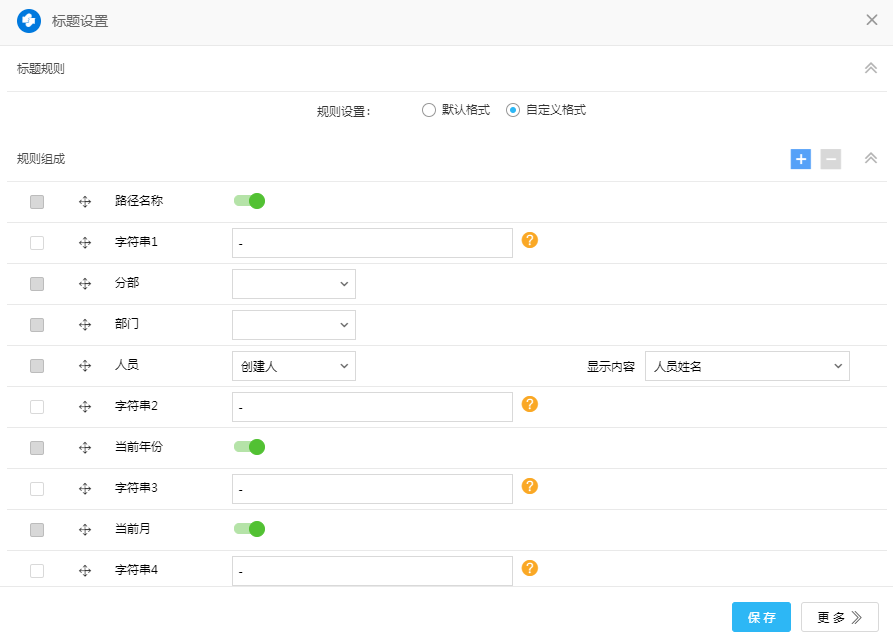Select the 自定义格式 radio option
This screenshot has height=642, width=893.
[513, 110]
